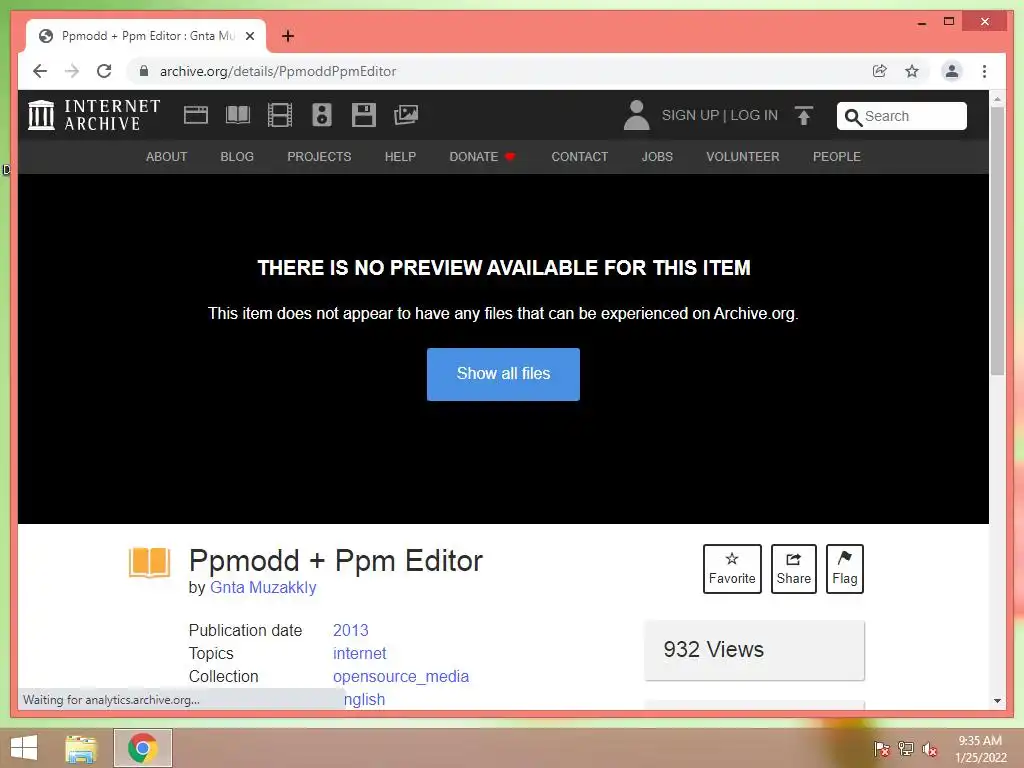Open File Explorer from taskbar
This screenshot has width=1024, height=768.
[x=82, y=748]
